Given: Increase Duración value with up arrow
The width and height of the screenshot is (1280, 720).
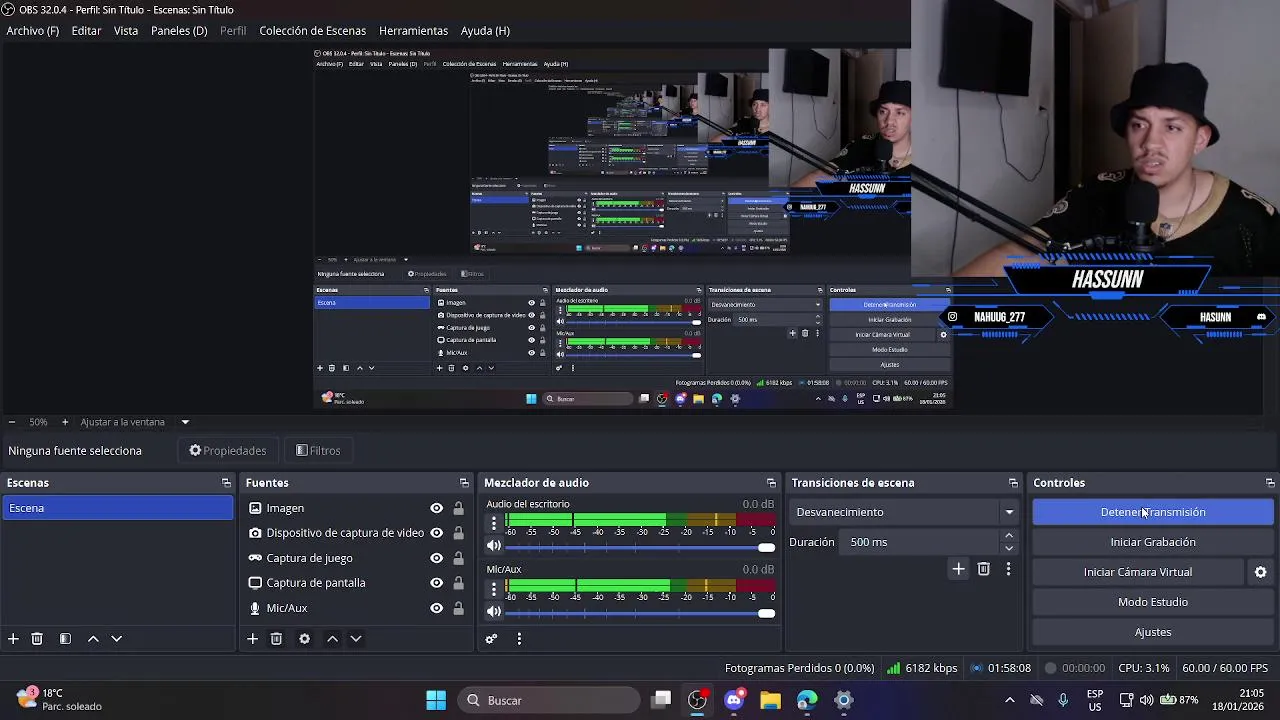Looking at the screenshot, I should coord(1008,536).
